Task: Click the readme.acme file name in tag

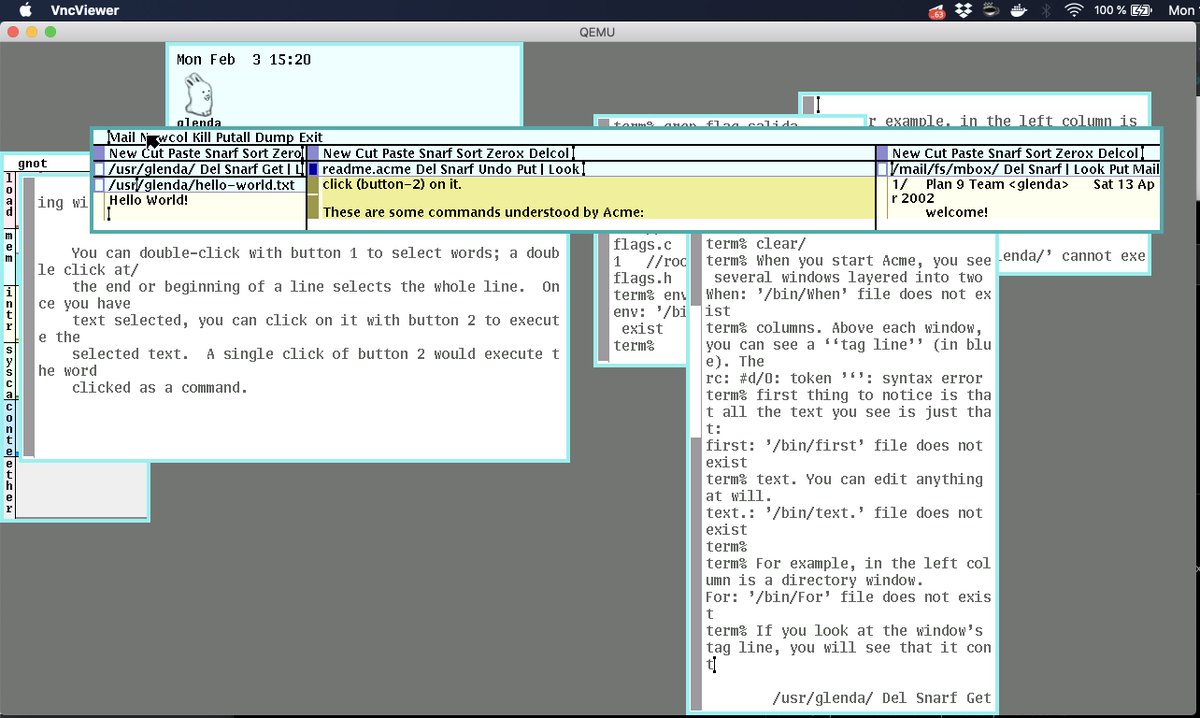Action: (x=366, y=169)
